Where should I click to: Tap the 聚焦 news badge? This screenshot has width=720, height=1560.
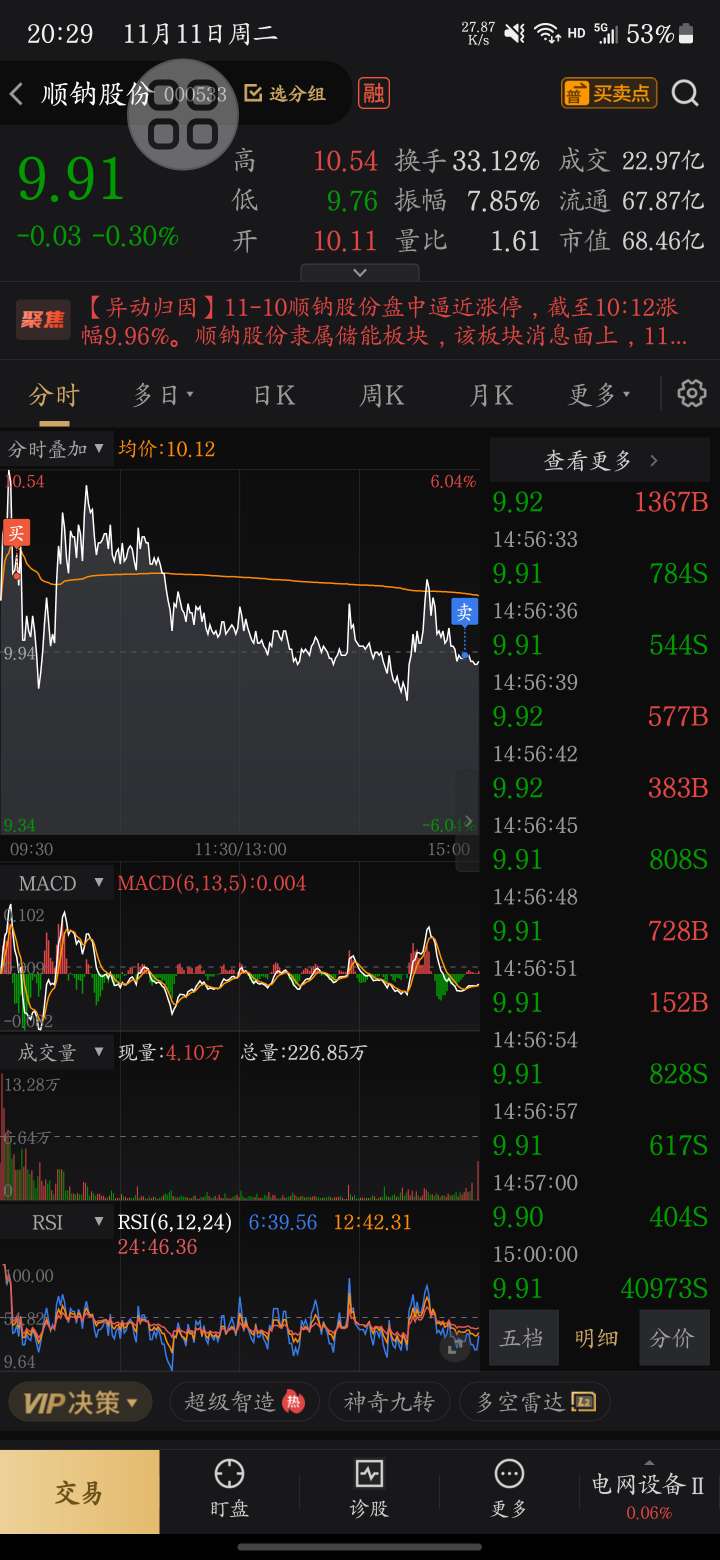pyautogui.click(x=43, y=320)
